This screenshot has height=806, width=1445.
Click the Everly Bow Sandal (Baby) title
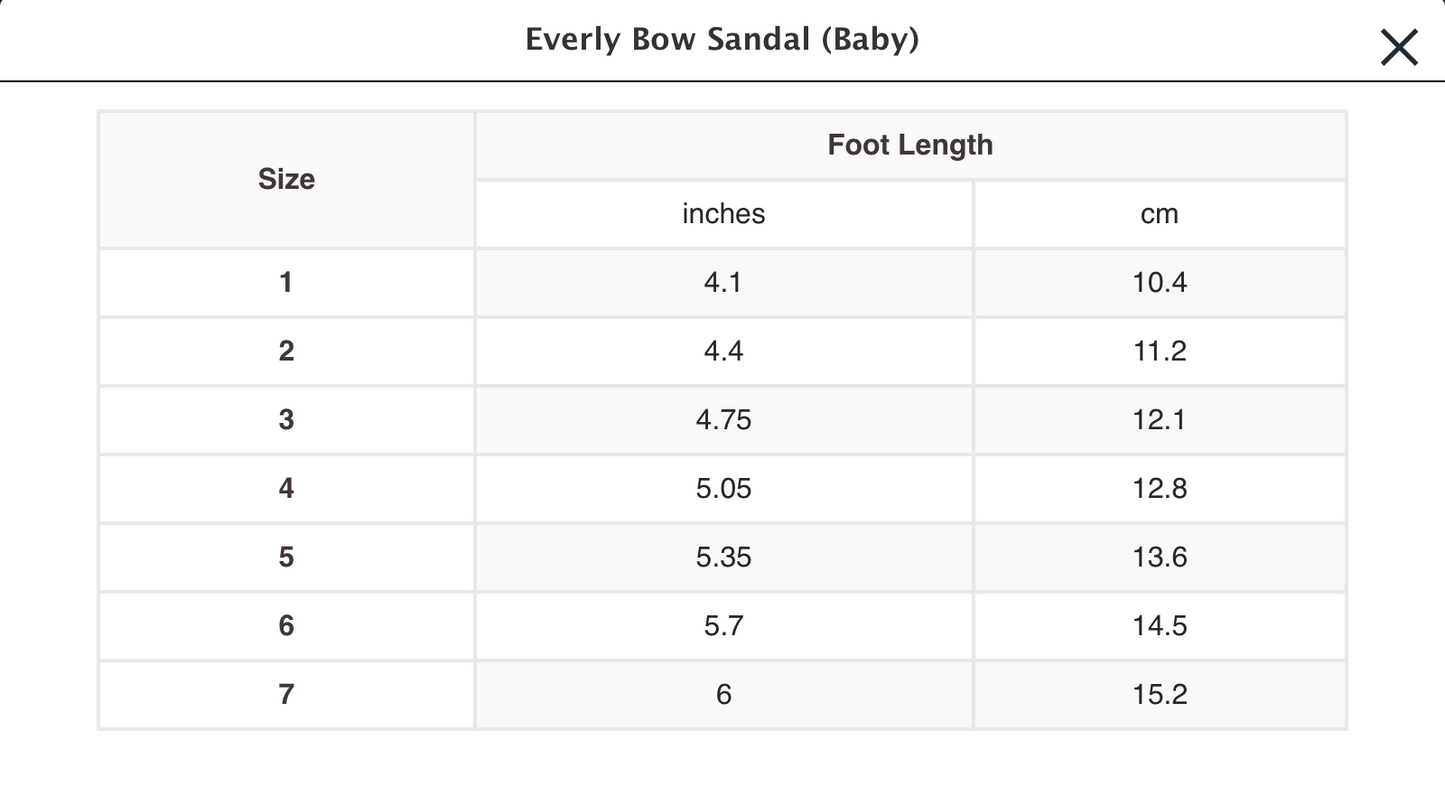tap(722, 40)
